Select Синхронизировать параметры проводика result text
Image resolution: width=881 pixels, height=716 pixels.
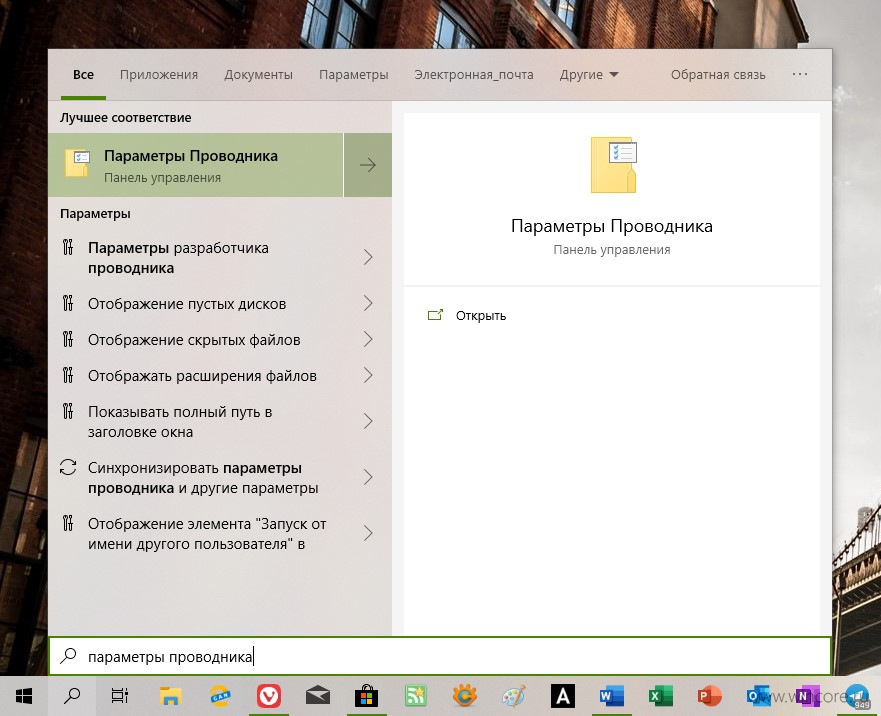pos(203,478)
